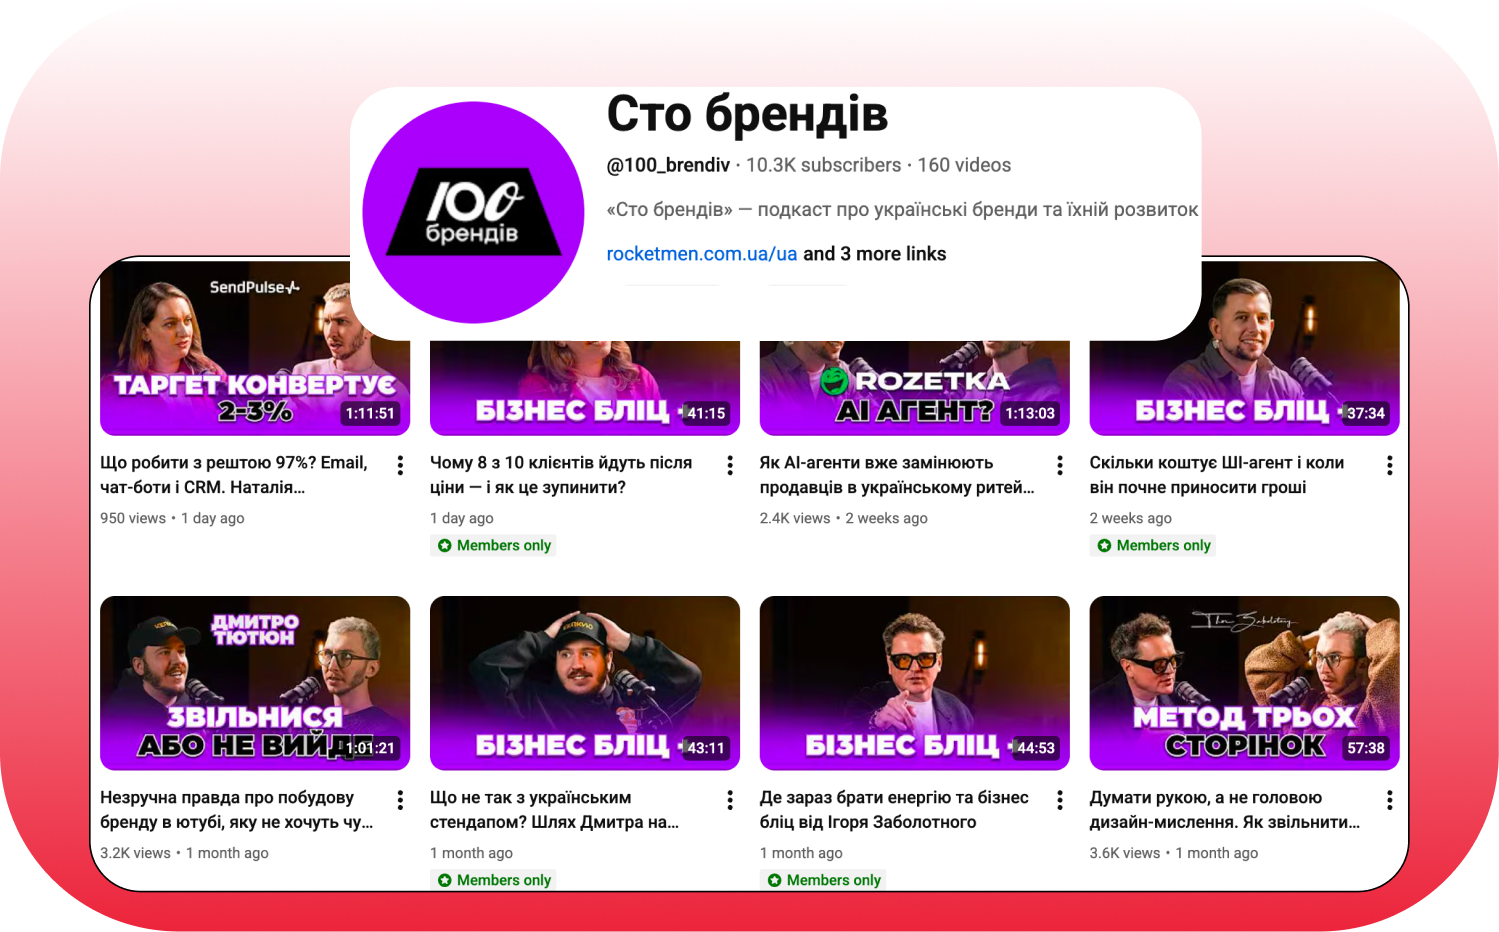Click the rocketmen.com.ua/ua link
The image size is (1499, 932).
[702, 254]
